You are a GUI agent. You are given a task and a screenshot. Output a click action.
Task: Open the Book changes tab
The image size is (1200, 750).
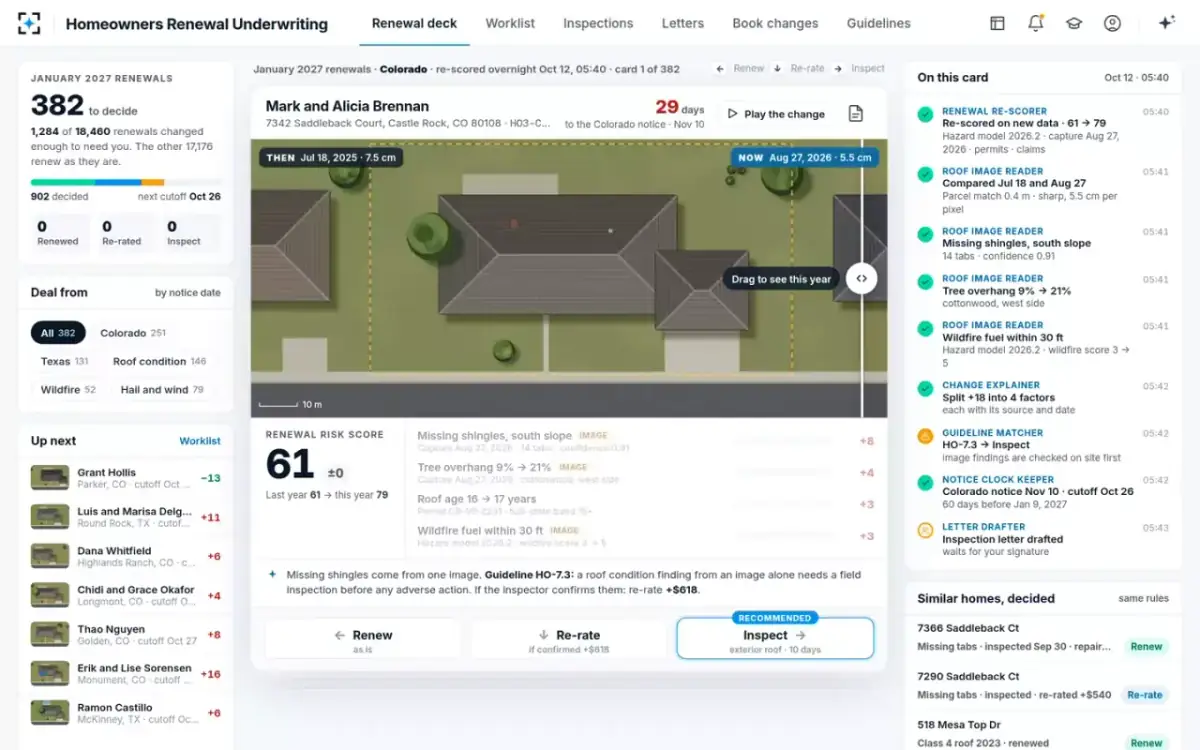(x=775, y=23)
